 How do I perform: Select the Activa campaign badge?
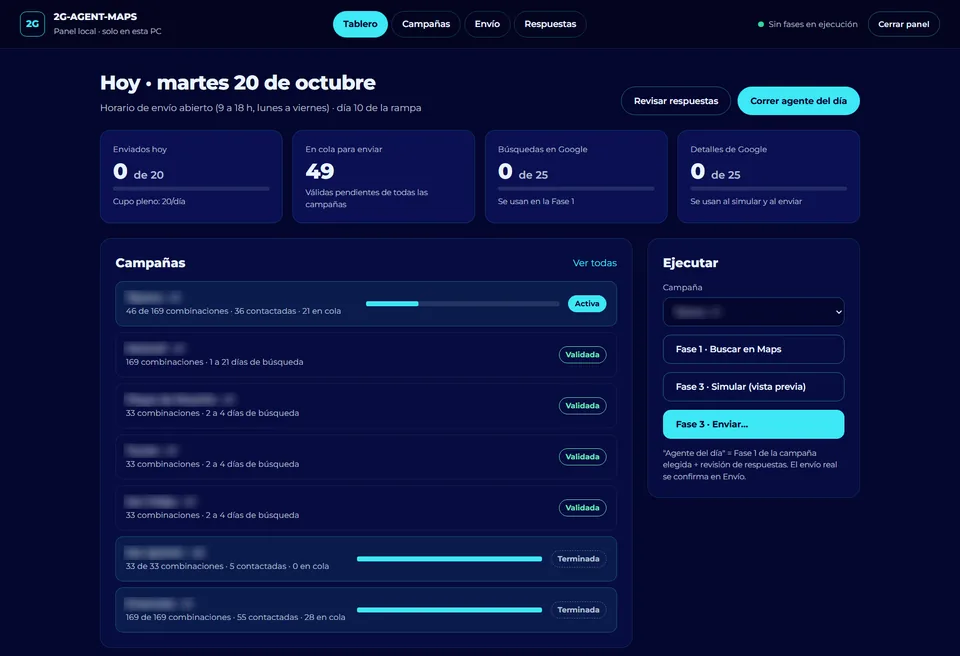tap(587, 304)
